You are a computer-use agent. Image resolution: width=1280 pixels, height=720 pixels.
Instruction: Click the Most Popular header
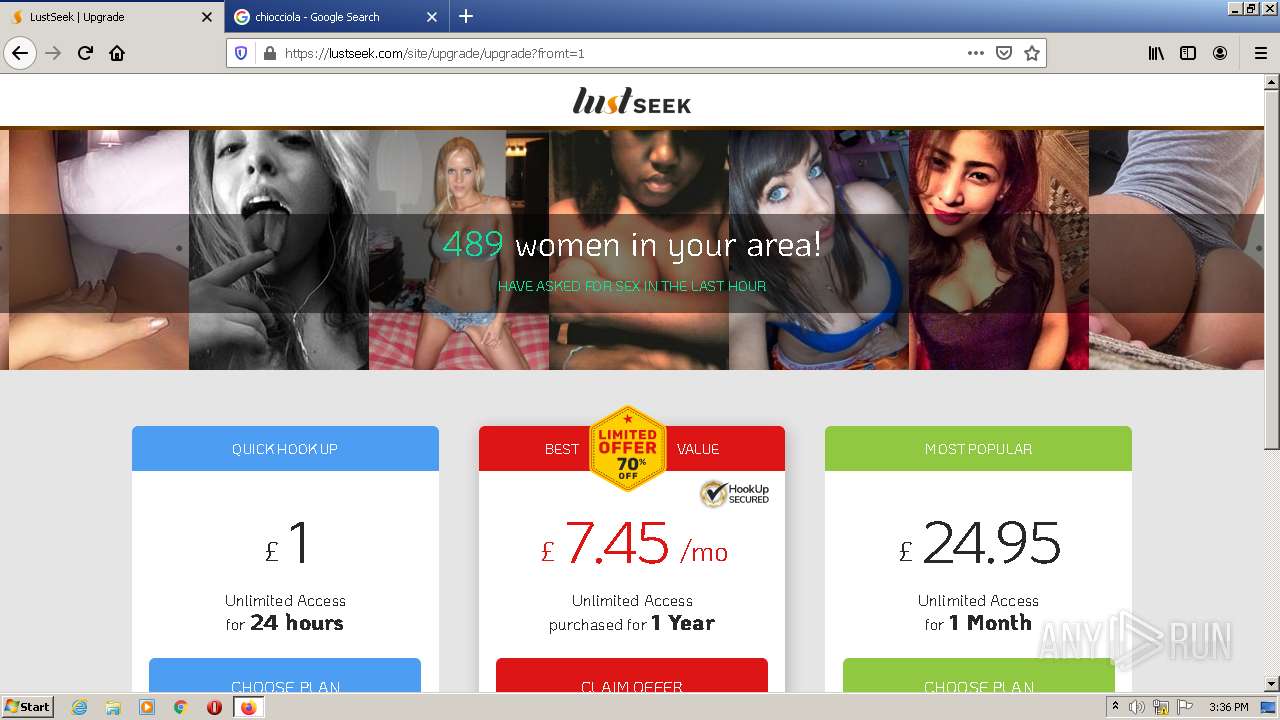(x=978, y=449)
